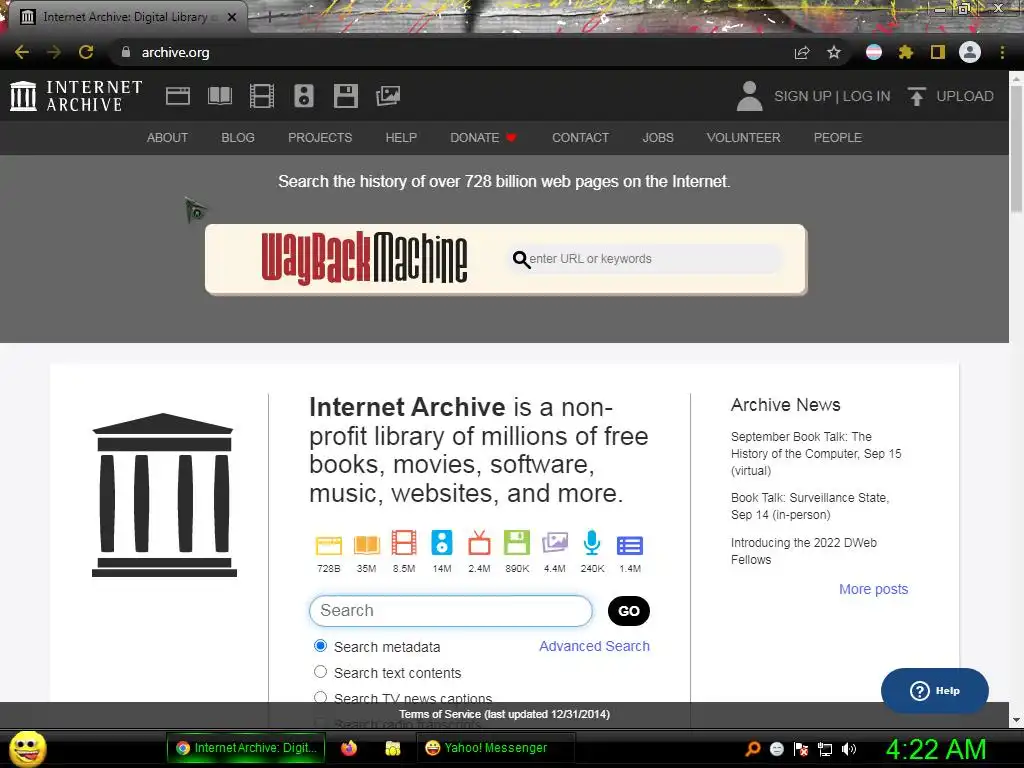Click the UPLOAD link text
This screenshot has width=1024, height=768.
pyautogui.click(x=965, y=96)
